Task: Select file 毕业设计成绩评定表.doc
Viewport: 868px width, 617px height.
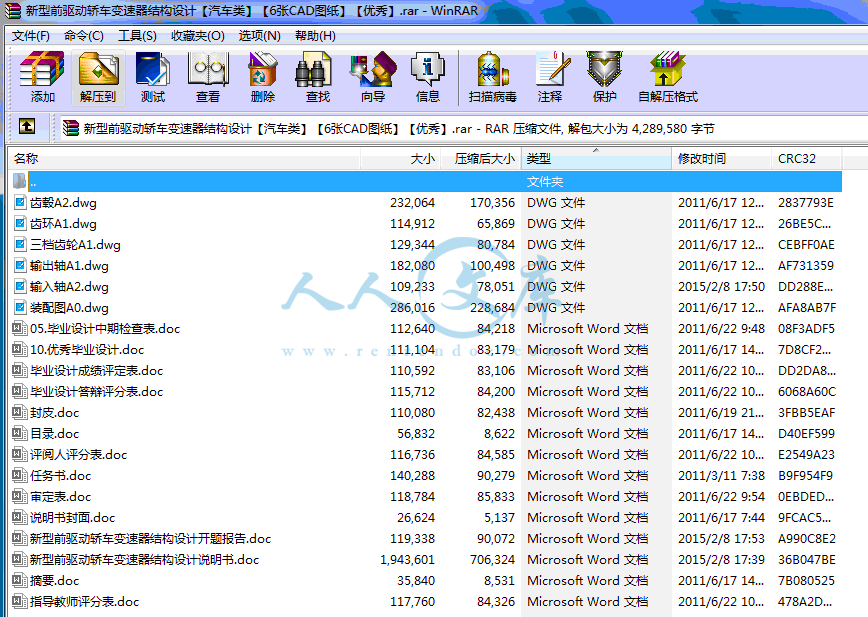Action: 96,371
